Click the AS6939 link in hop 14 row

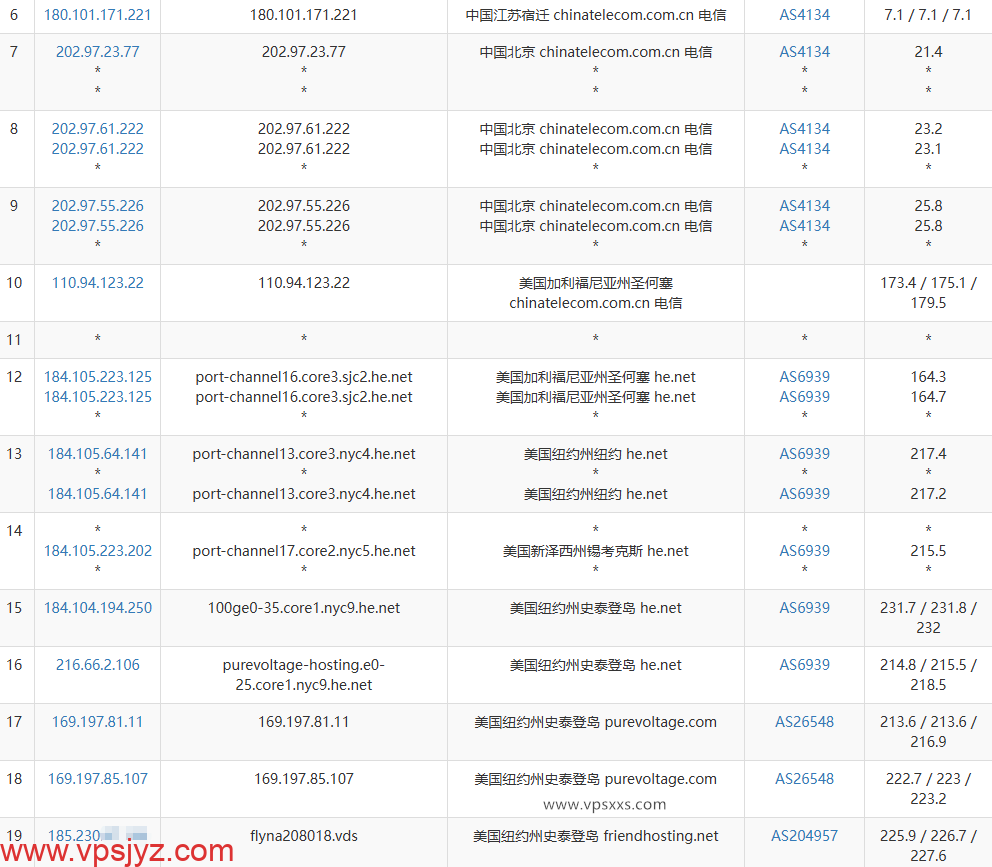[x=804, y=551]
